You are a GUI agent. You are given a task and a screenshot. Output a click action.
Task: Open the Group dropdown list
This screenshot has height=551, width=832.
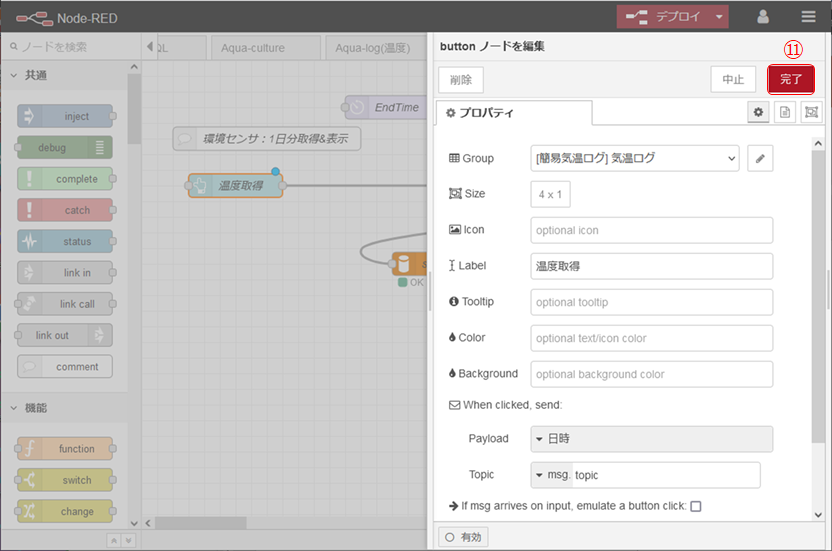point(635,158)
